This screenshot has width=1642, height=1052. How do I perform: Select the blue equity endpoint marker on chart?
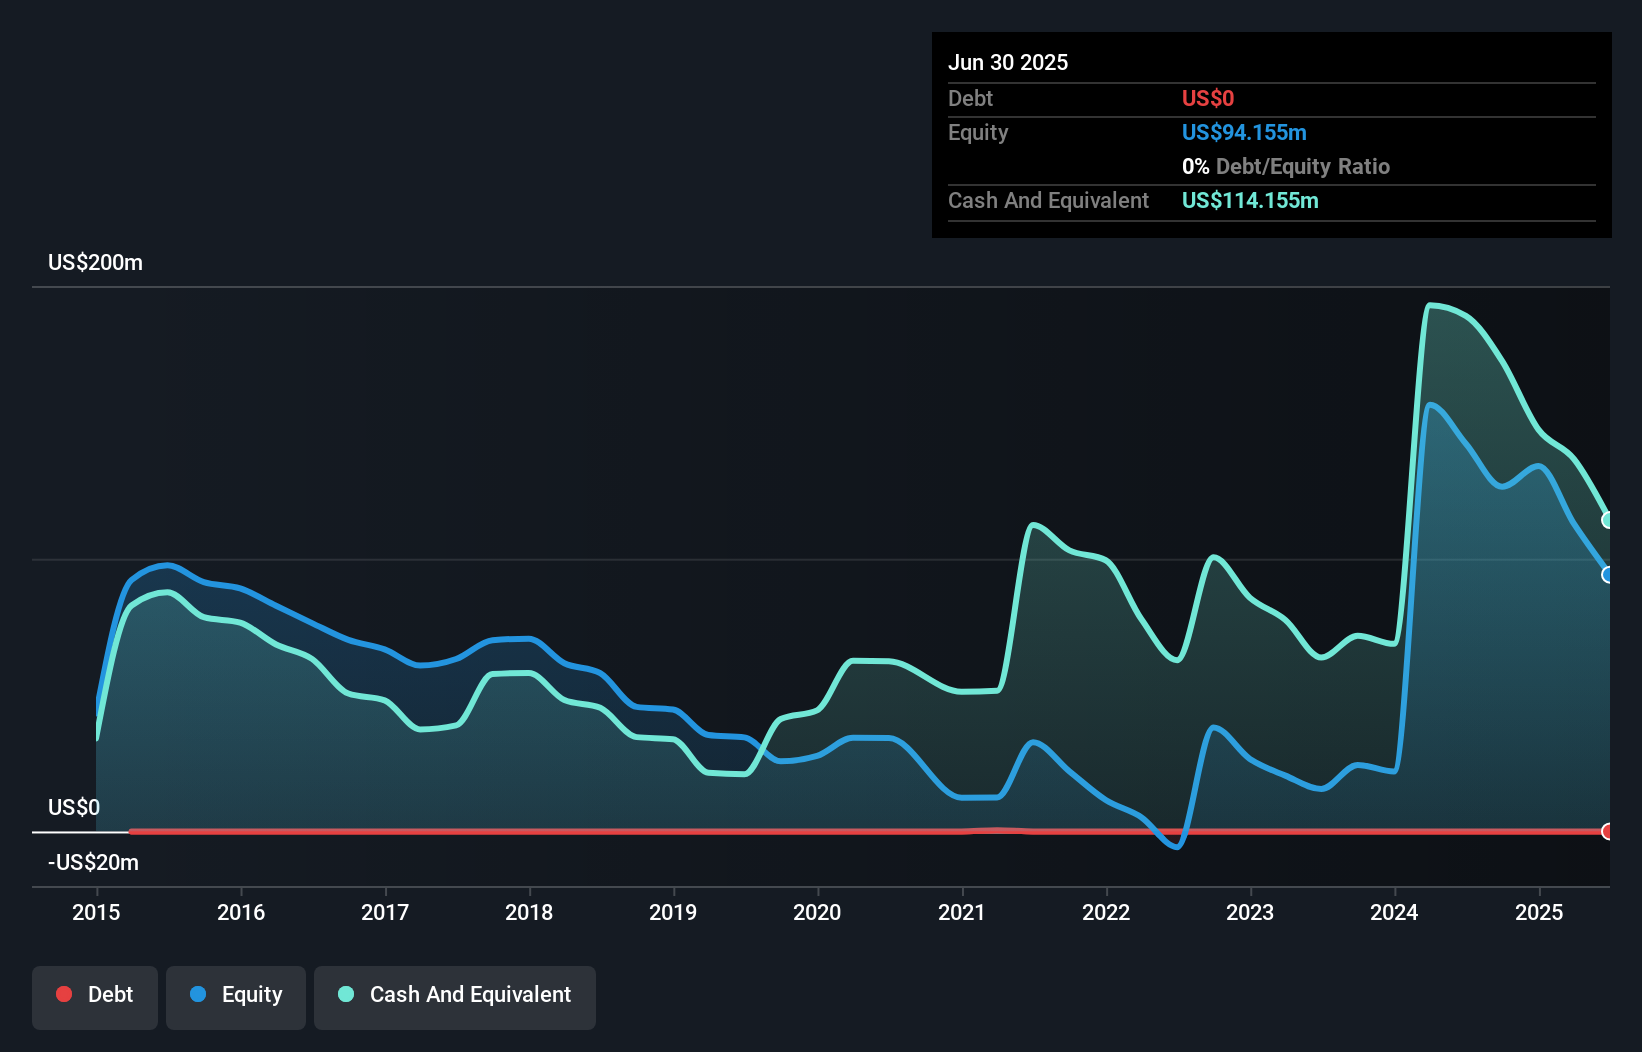pyautogui.click(x=1608, y=574)
